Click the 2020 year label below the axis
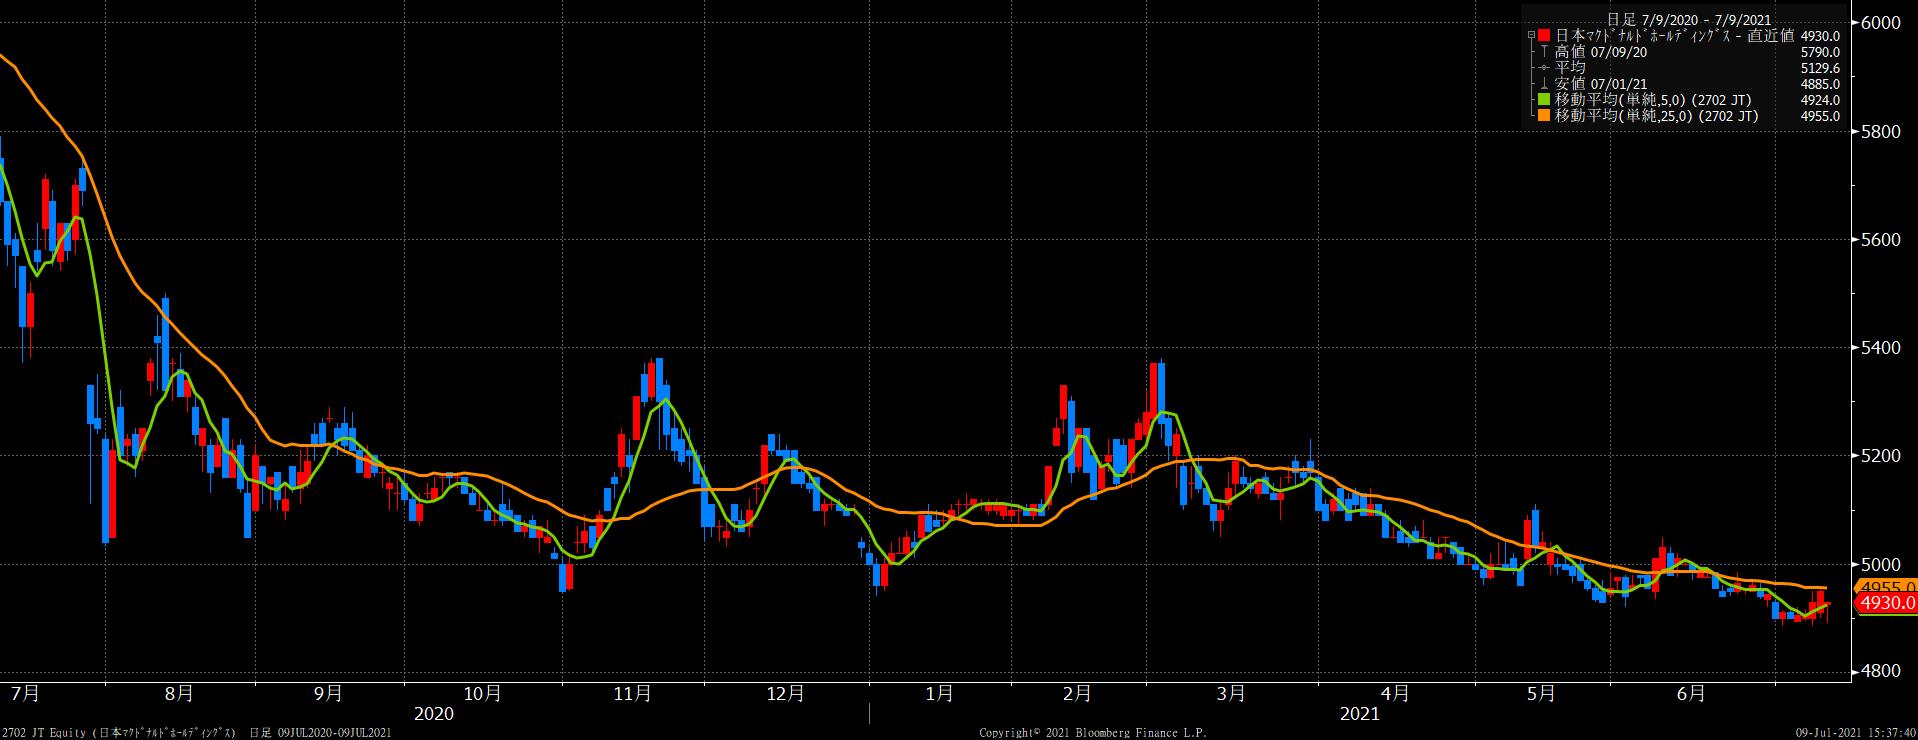Viewport: 1918px width, 740px height. (433, 714)
